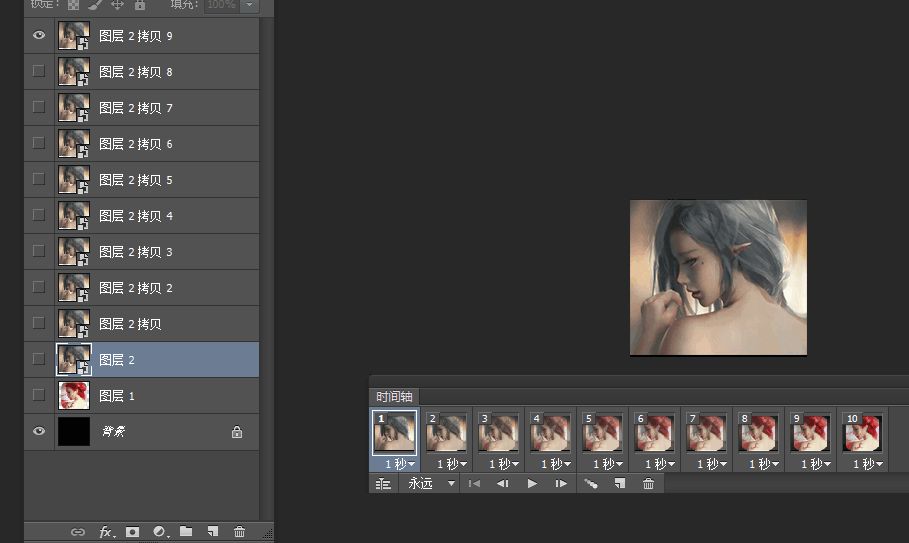The image size is (909, 543).
Task: Select timeline frame 10 thumbnail
Action: (x=863, y=432)
